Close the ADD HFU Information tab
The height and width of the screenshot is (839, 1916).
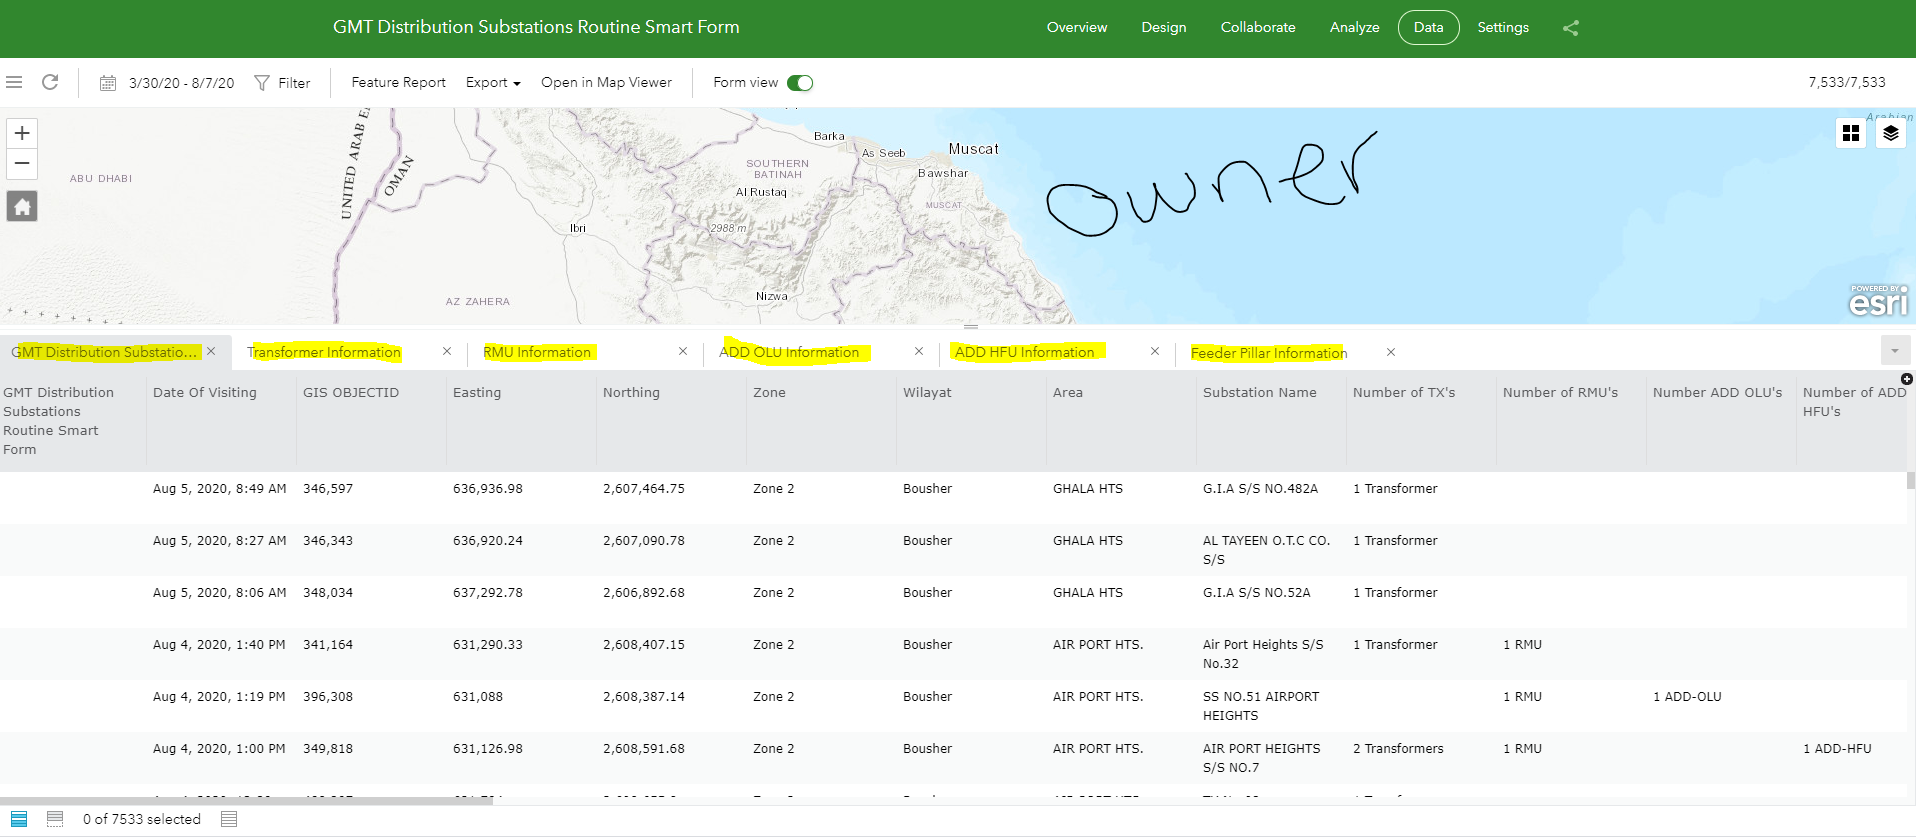(x=1155, y=351)
